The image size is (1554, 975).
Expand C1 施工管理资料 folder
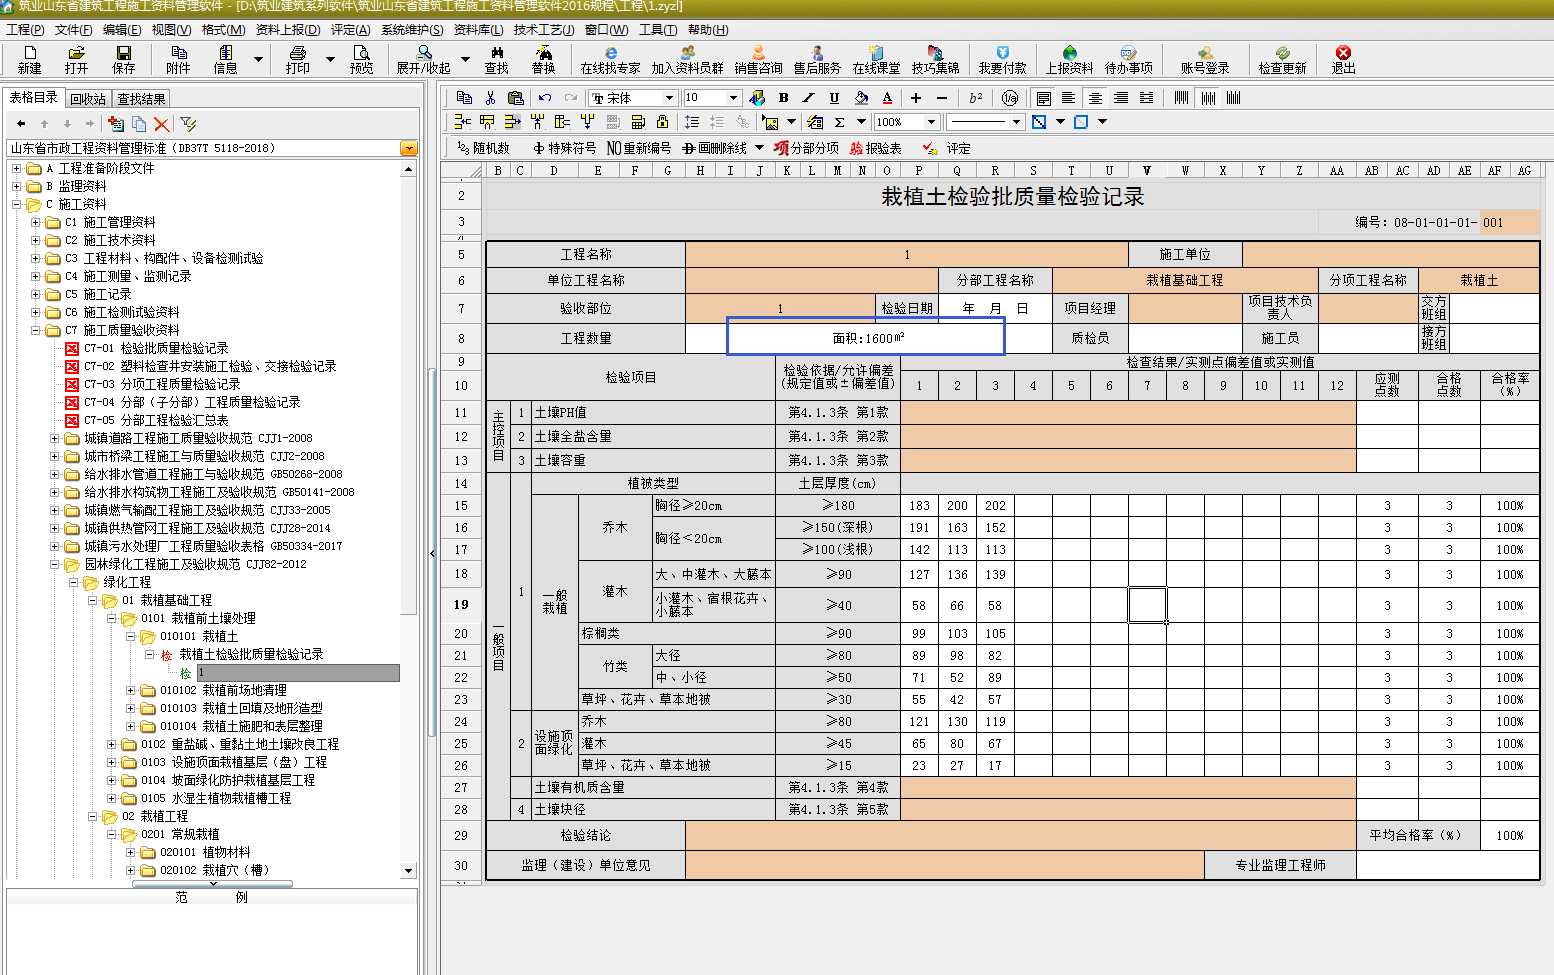pyautogui.click(x=36, y=222)
